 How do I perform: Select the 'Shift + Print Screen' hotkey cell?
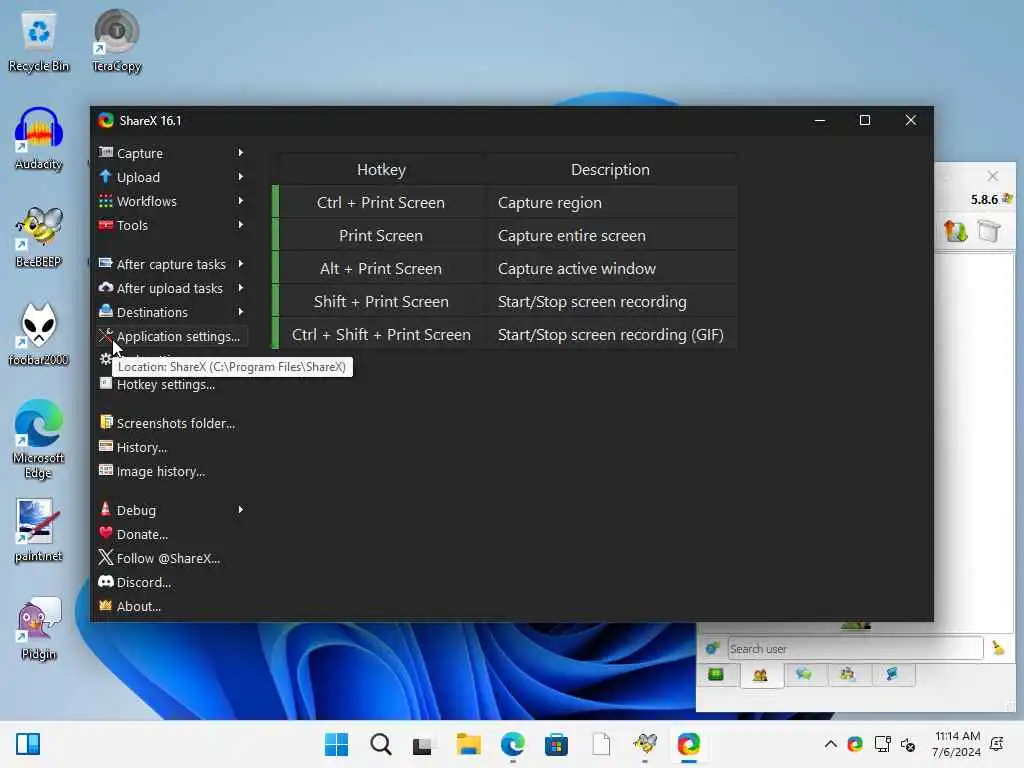pyautogui.click(x=381, y=302)
